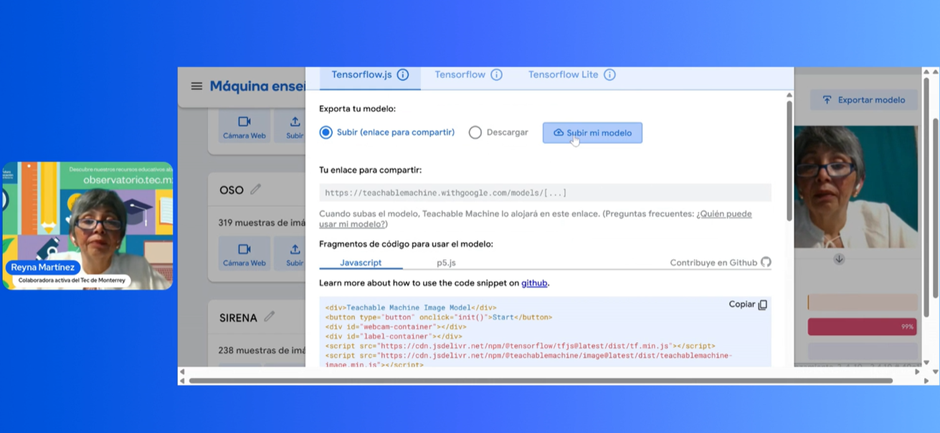Edit the SIRENA class name pencil icon
This screenshot has width=940, height=433.
coord(269,317)
